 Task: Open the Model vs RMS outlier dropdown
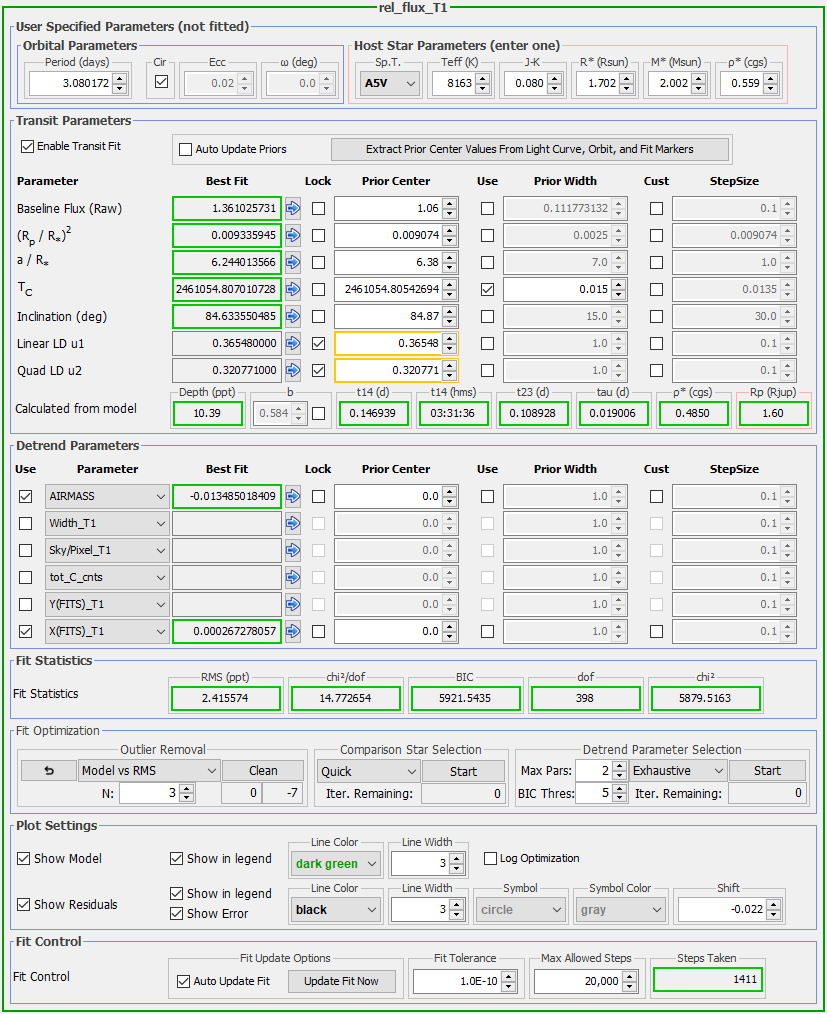click(149, 771)
